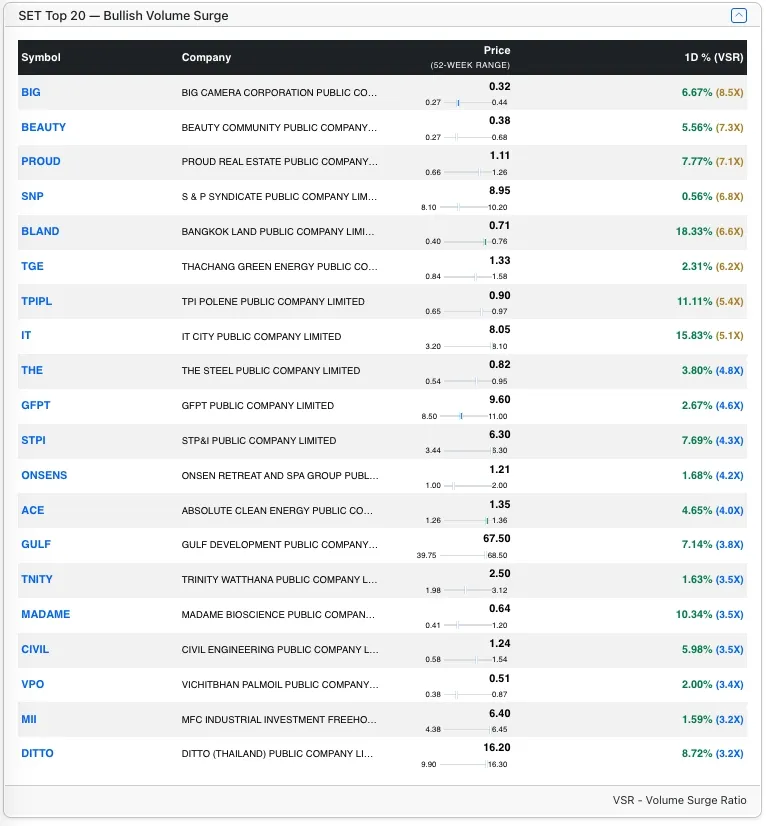Image resolution: width=766 pixels, height=826 pixels.
Task: Open the TNITY stock symbol link
Action: 37,579
